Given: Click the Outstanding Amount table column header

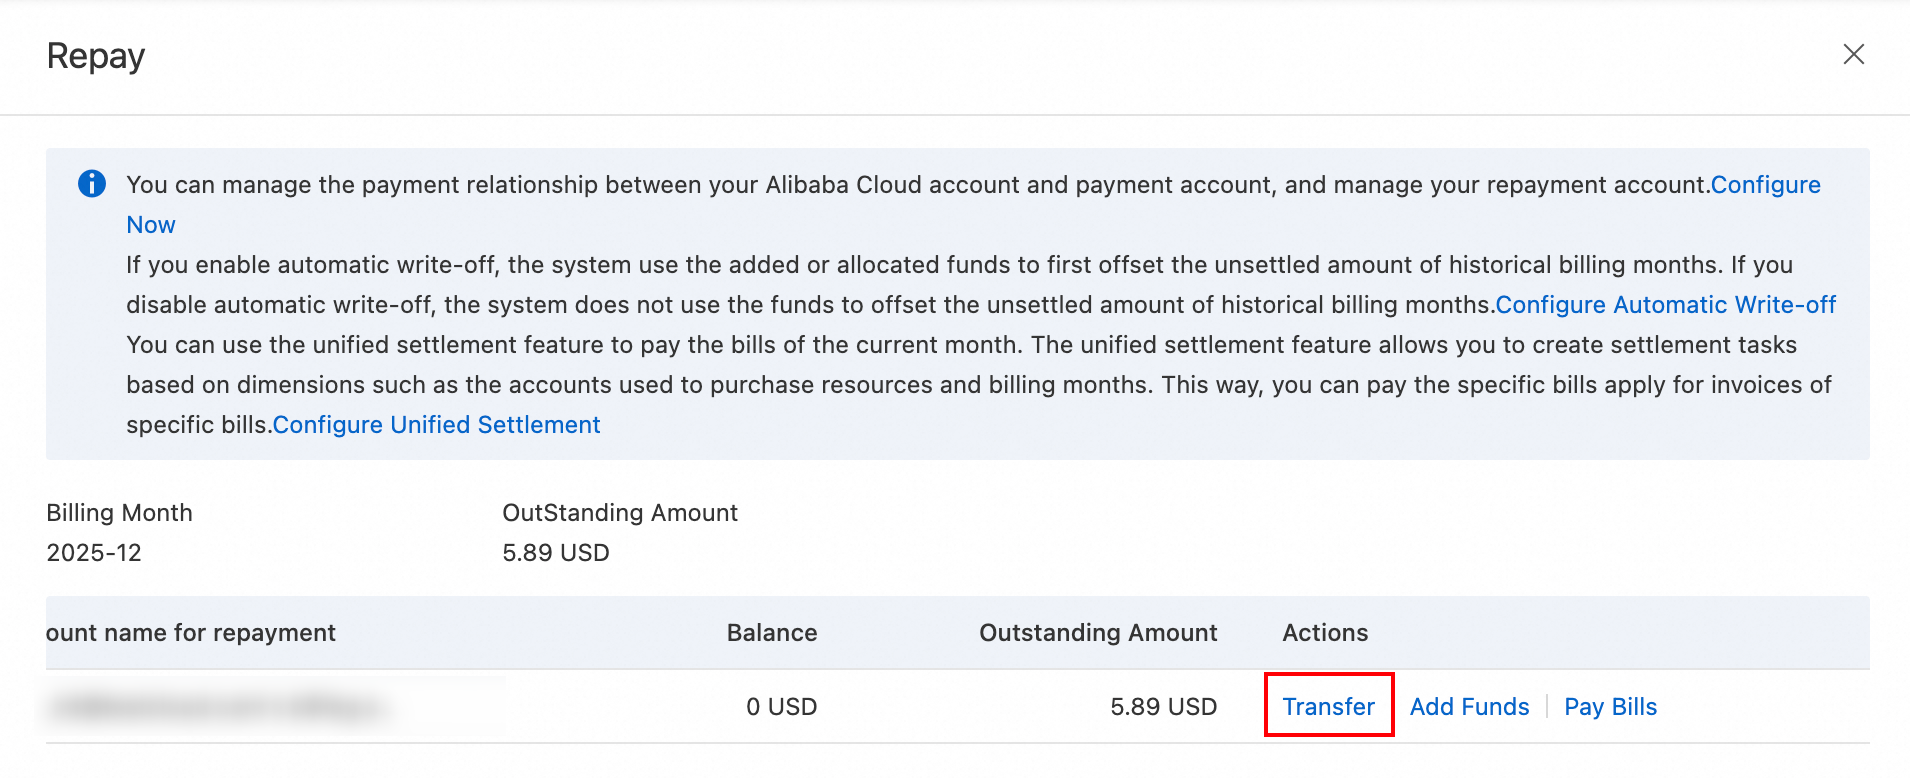Looking at the screenshot, I should (x=1097, y=633).
